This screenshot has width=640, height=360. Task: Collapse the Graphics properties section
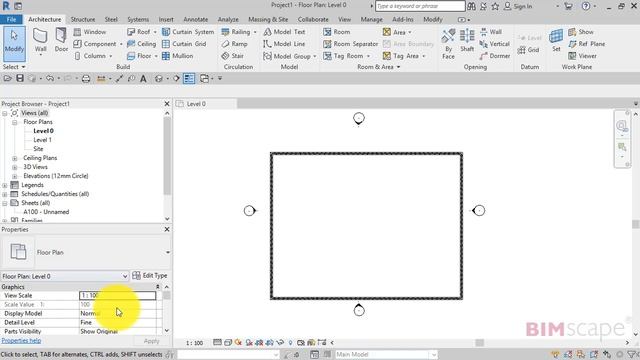click(x=158, y=287)
